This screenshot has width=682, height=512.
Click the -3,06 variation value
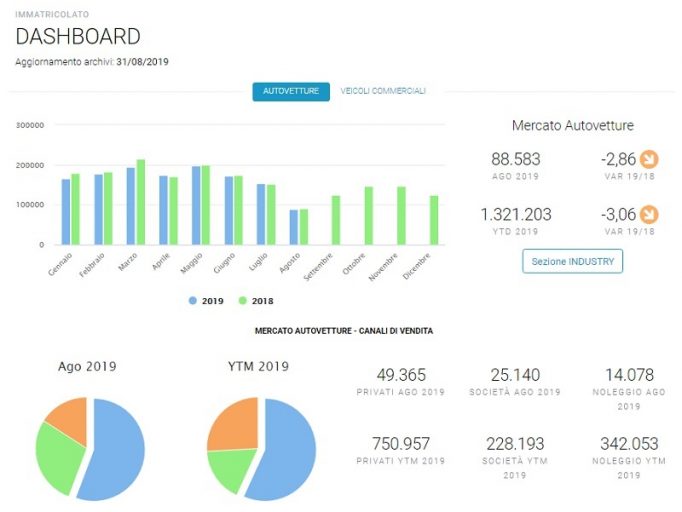coord(618,214)
